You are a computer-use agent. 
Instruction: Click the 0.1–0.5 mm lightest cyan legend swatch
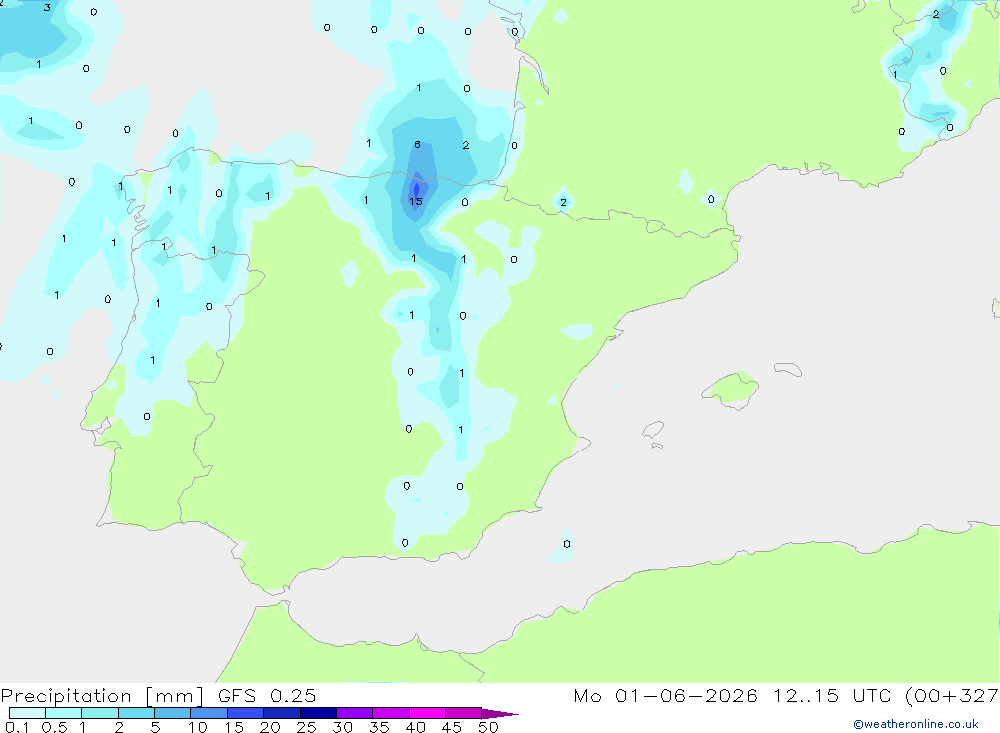click(27, 713)
